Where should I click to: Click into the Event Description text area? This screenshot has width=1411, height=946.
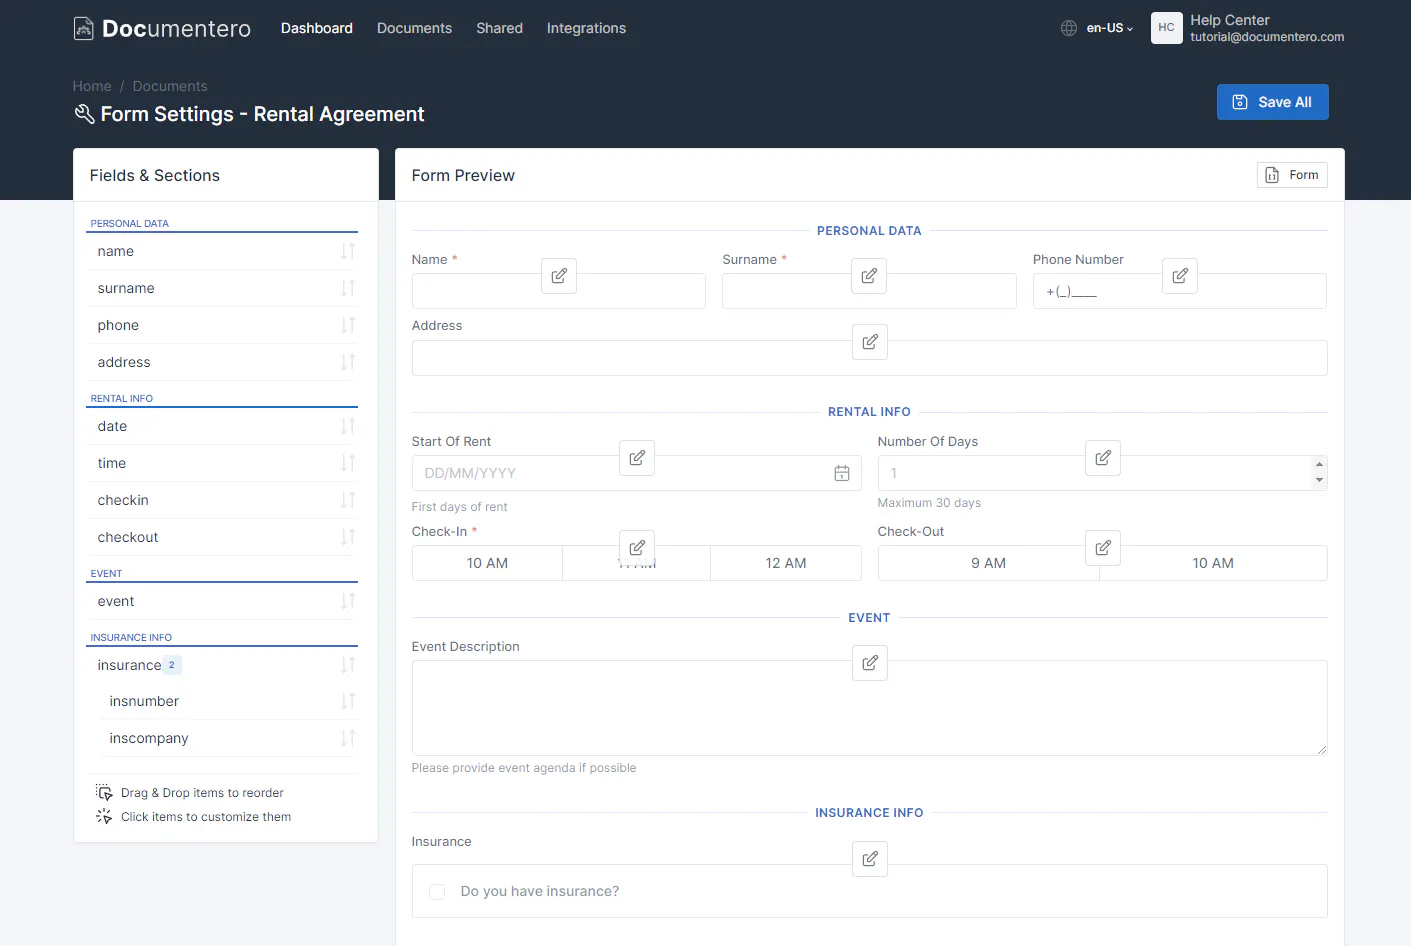[x=869, y=708]
